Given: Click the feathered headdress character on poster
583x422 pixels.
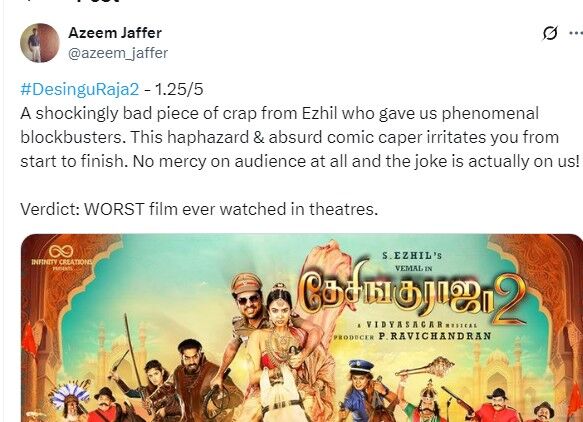Looking at the screenshot, I should [71, 402].
